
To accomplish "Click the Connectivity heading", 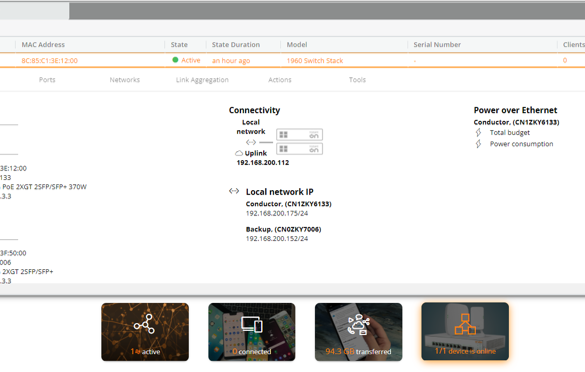I will 254,110.
